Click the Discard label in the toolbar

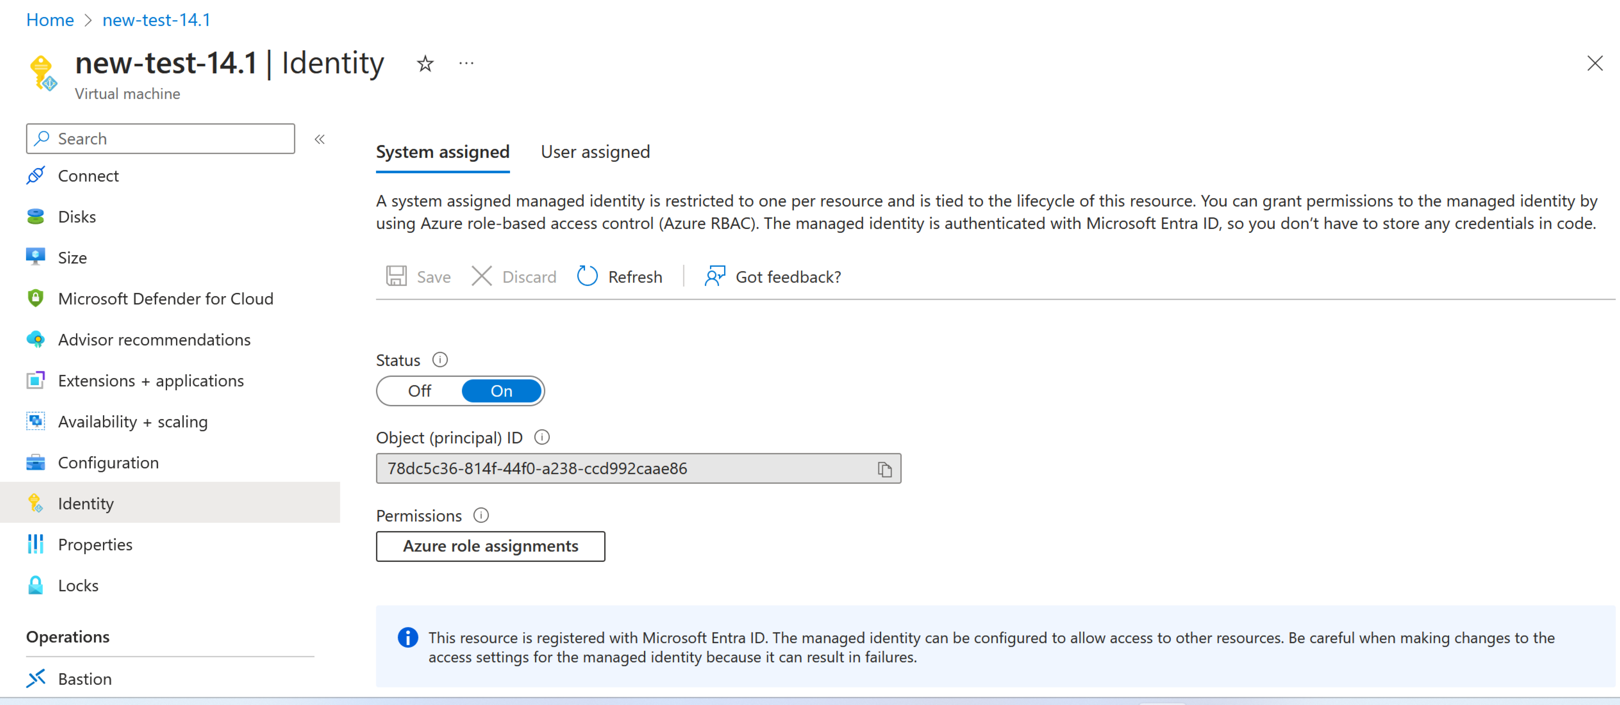(x=529, y=277)
